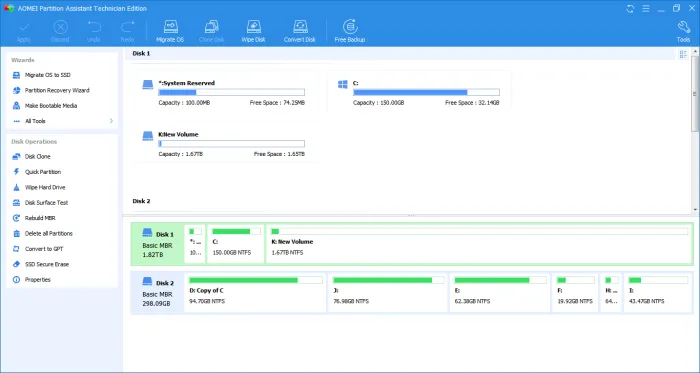The height and width of the screenshot is (373, 700).
Task: Launch Wipe Disk from toolbar
Action: point(254,31)
